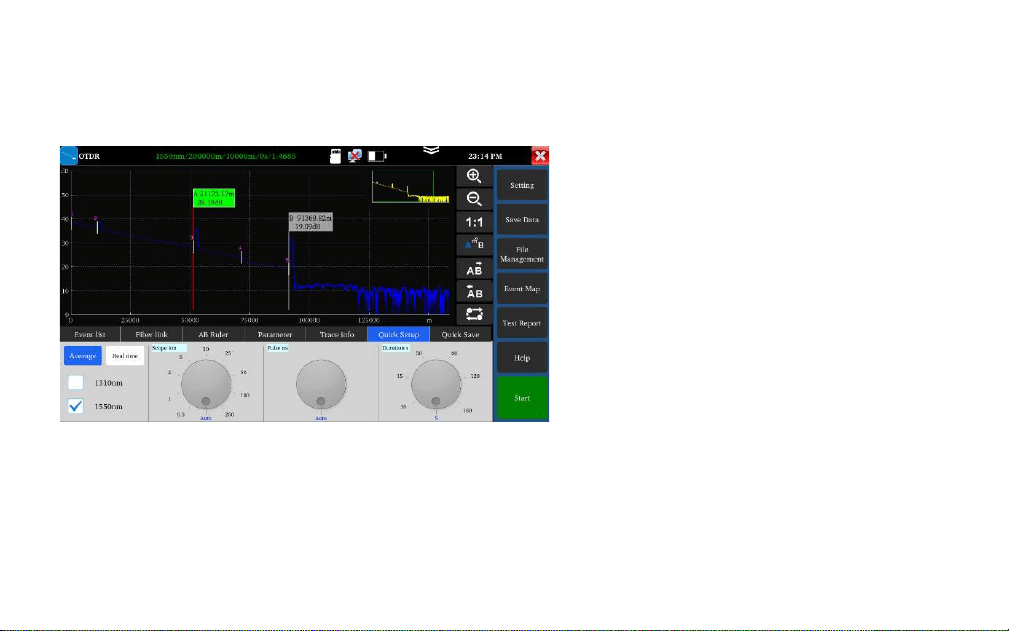Open the Event Map view
This screenshot has width=1009, height=631.
point(522,289)
